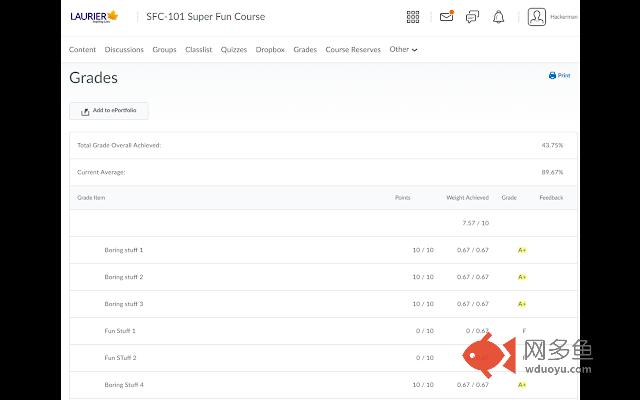This screenshot has width=640, height=400.
Task: Click the Add to ePortfolio button
Action: 109,111
